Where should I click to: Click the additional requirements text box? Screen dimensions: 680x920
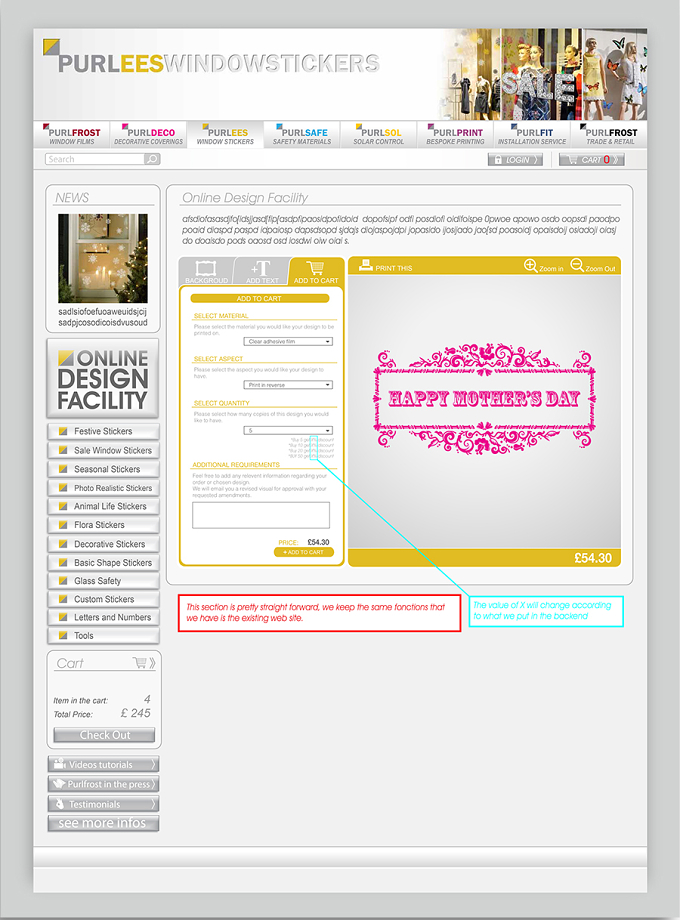click(x=261, y=515)
